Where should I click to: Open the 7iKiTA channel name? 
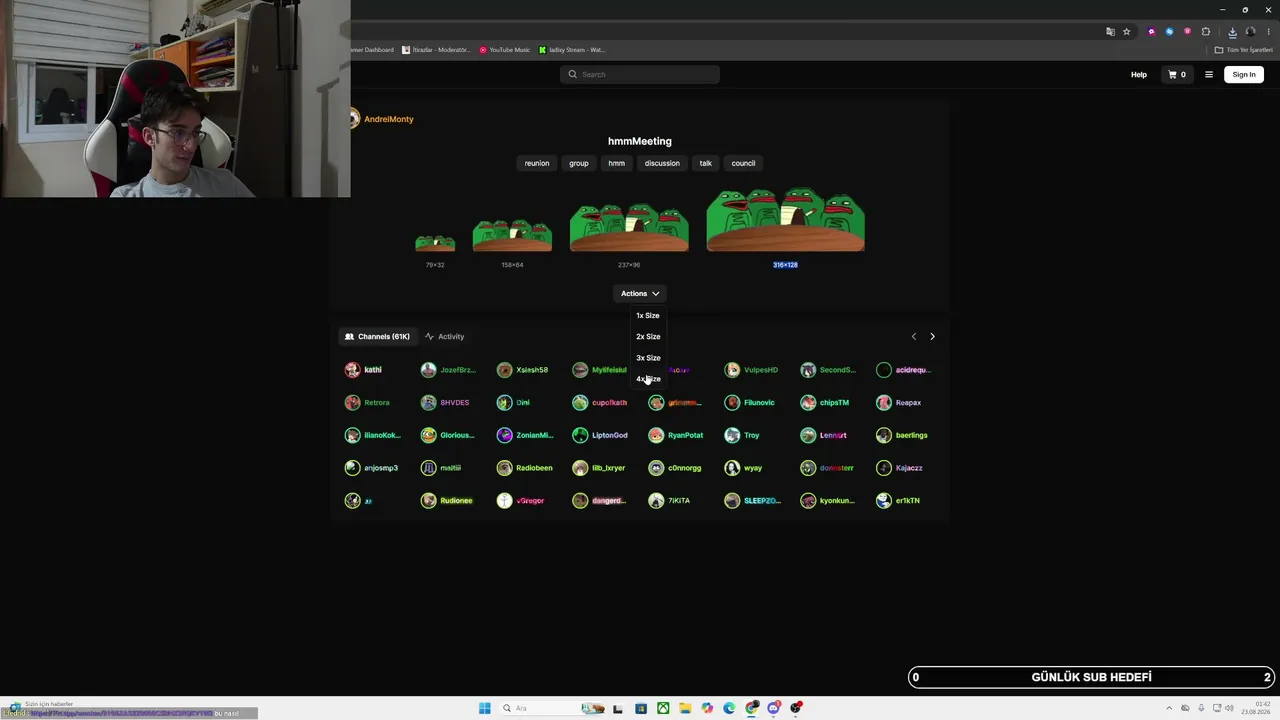point(679,501)
